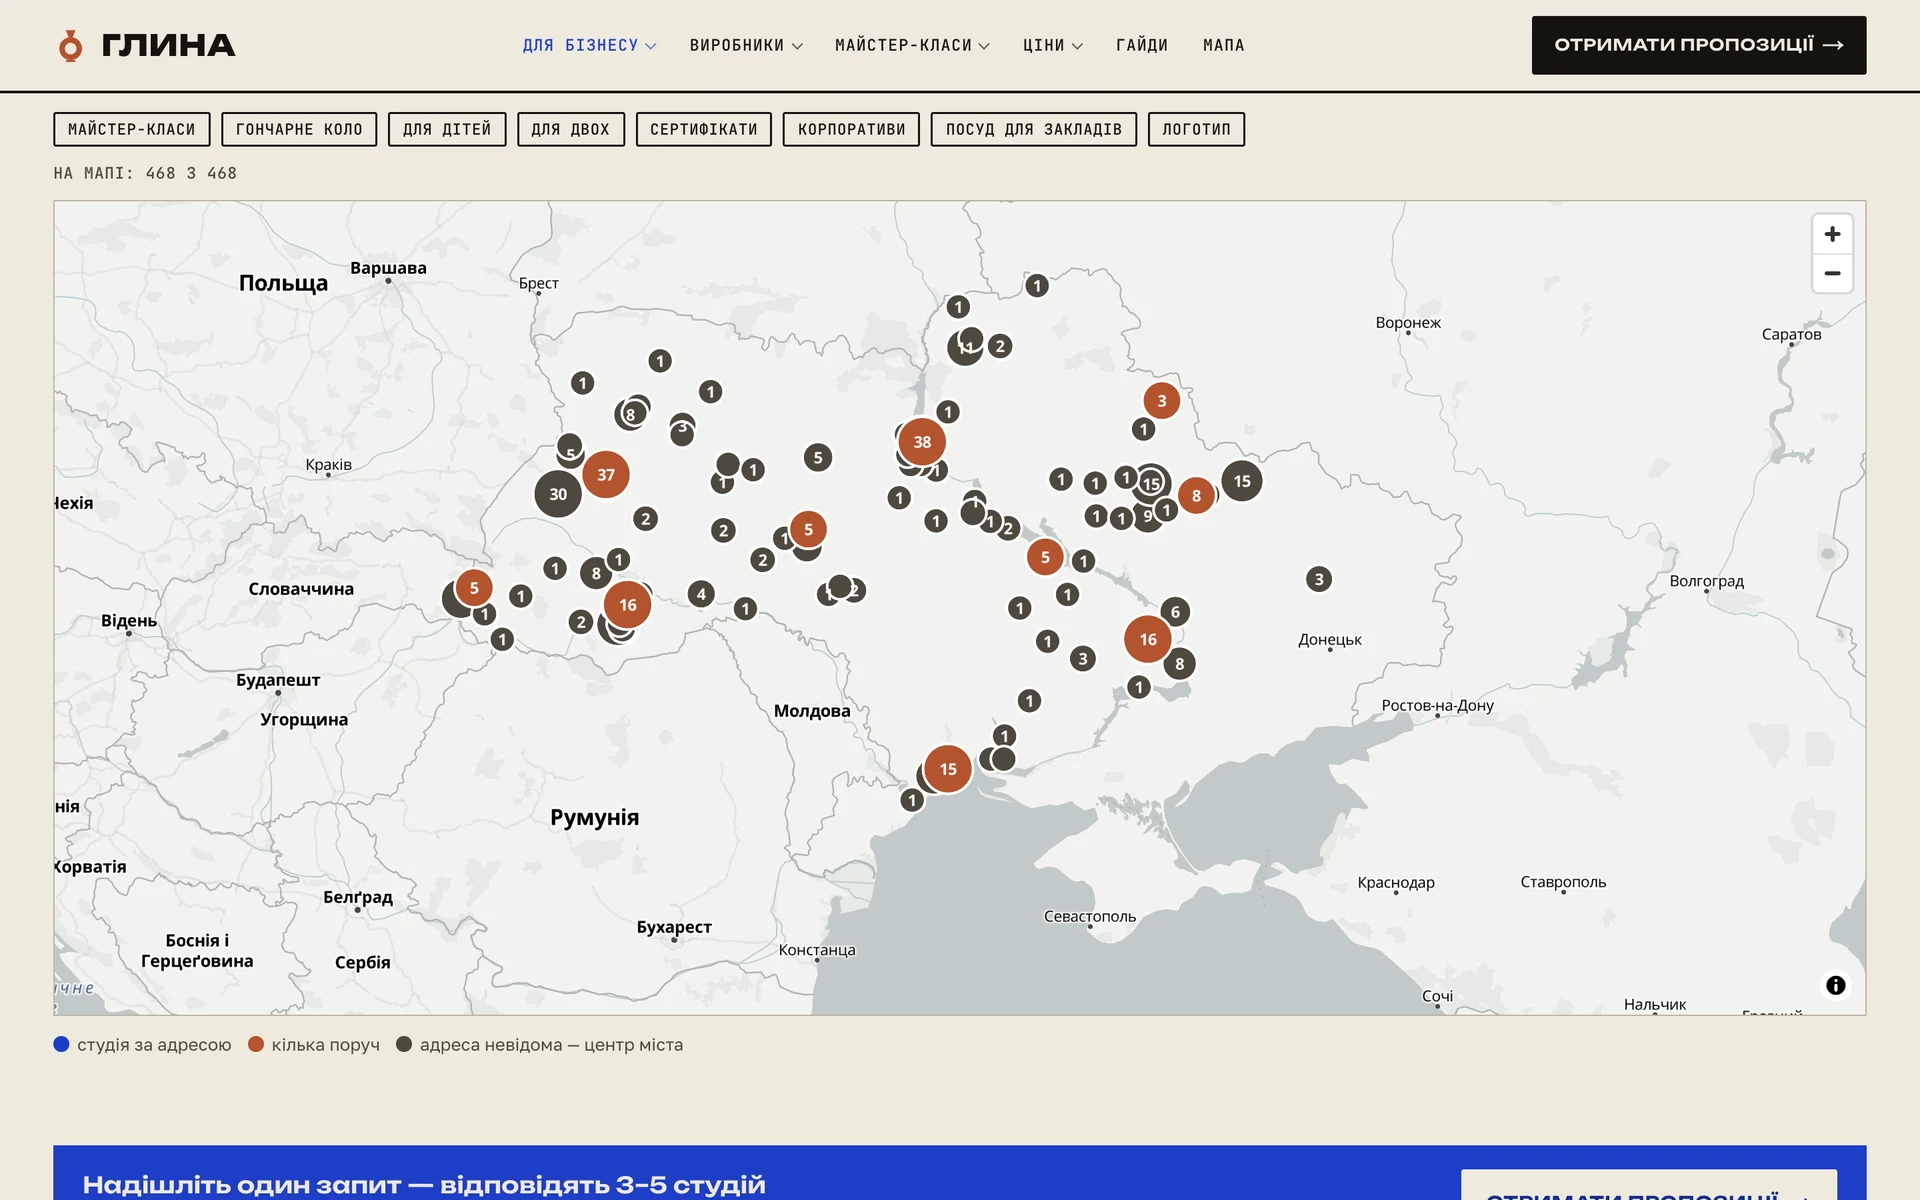Select the orange cluster marker 3 in the northeast

tap(1161, 401)
